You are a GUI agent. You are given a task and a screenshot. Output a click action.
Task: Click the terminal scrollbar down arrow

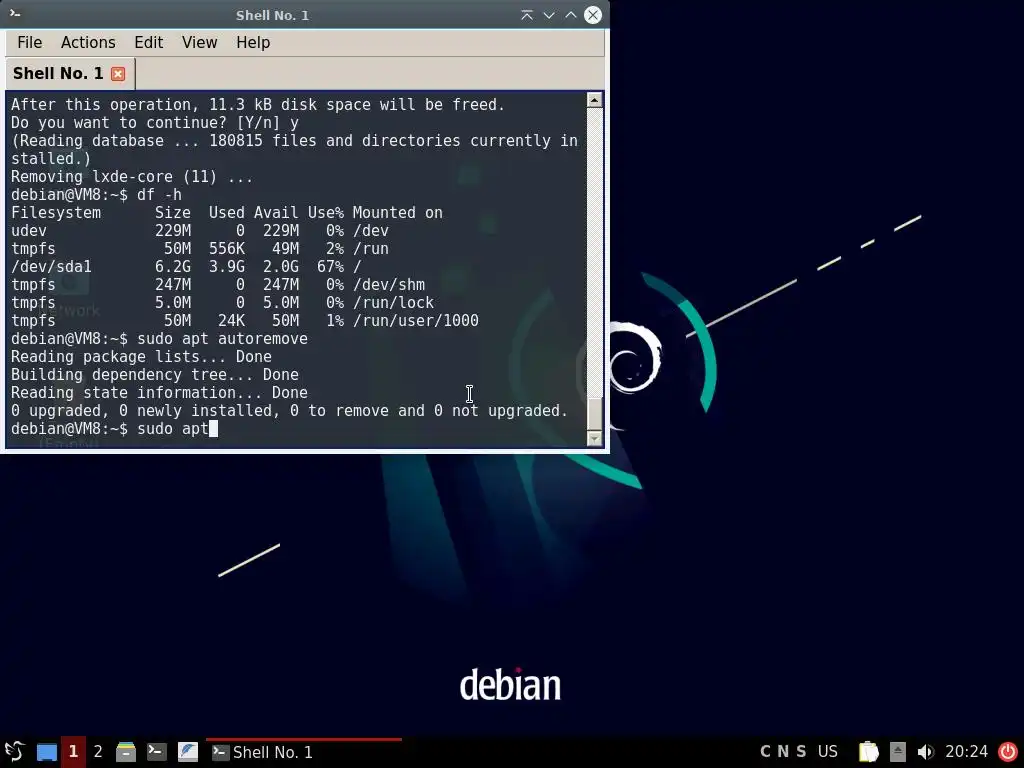(x=594, y=438)
